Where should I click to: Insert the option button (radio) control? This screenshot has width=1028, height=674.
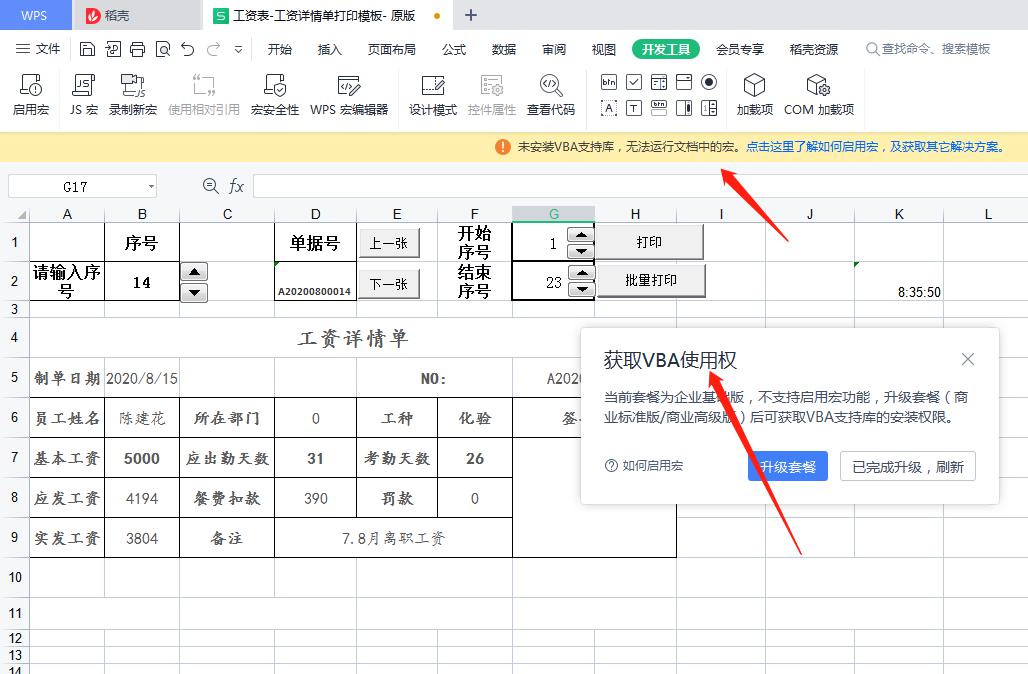(x=709, y=82)
